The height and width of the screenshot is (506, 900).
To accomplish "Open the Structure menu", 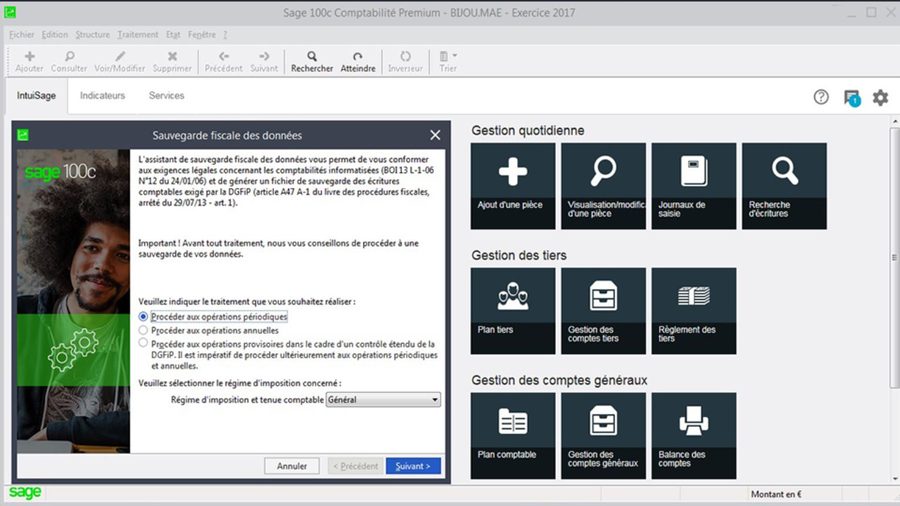I will coord(92,34).
